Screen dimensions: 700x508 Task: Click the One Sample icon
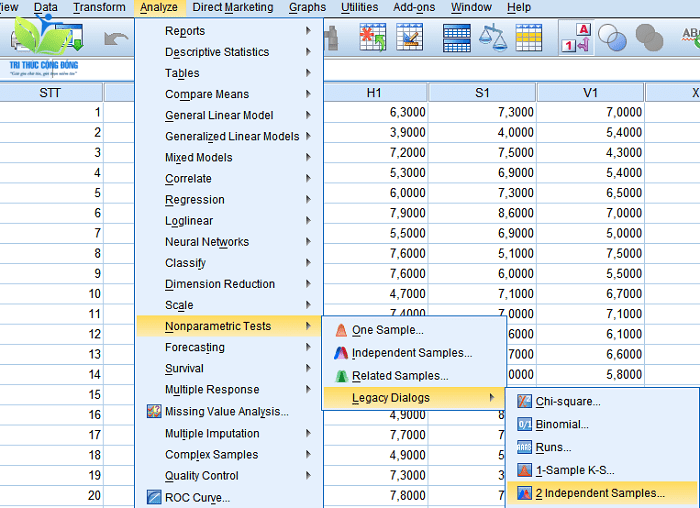[341, 330]
